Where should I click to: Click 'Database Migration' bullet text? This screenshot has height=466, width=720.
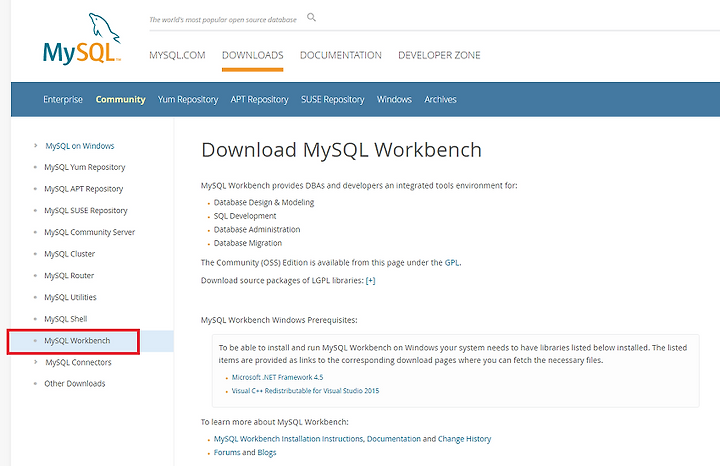pyautogui.click(x=248, y=243)
